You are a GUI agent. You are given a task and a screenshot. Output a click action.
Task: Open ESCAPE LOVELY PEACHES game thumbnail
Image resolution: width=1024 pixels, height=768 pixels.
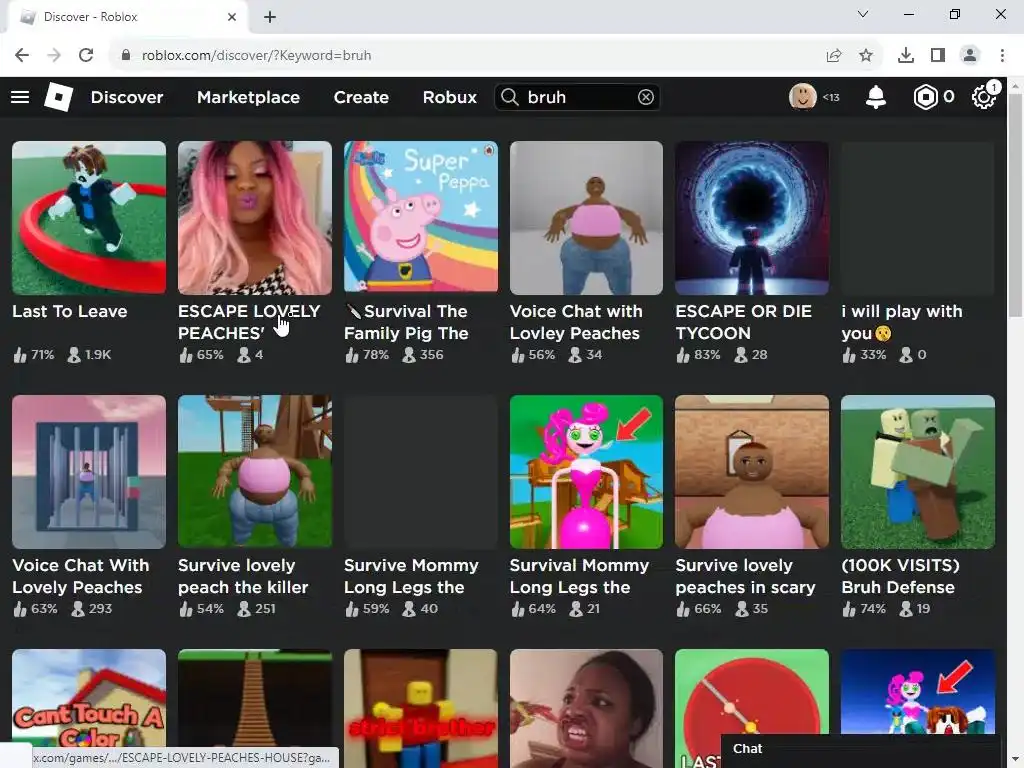pos(255,217)
